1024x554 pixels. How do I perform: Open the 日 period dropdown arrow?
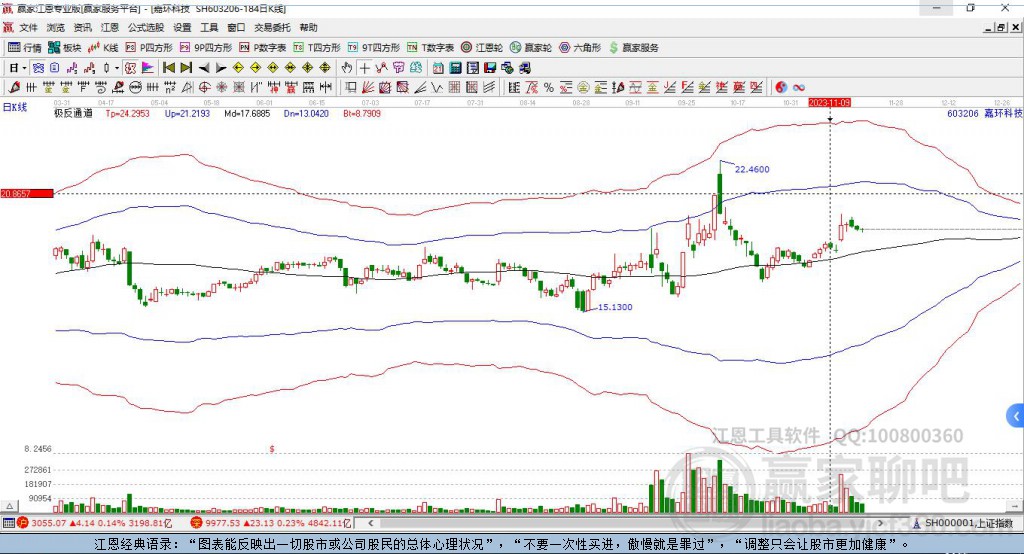[x=24, y=68]
